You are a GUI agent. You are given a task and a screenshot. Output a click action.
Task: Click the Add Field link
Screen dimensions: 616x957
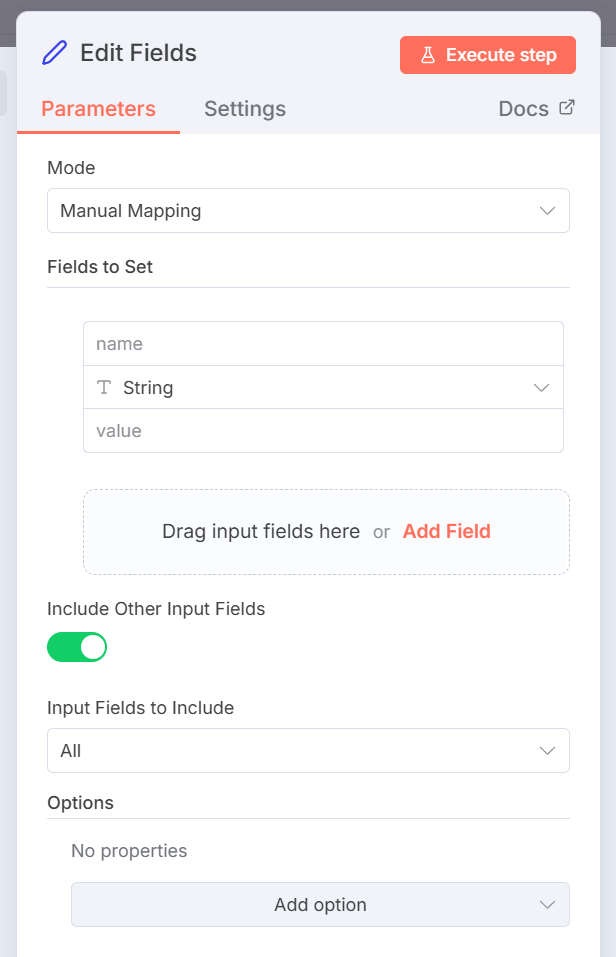(x=446, y=532)
